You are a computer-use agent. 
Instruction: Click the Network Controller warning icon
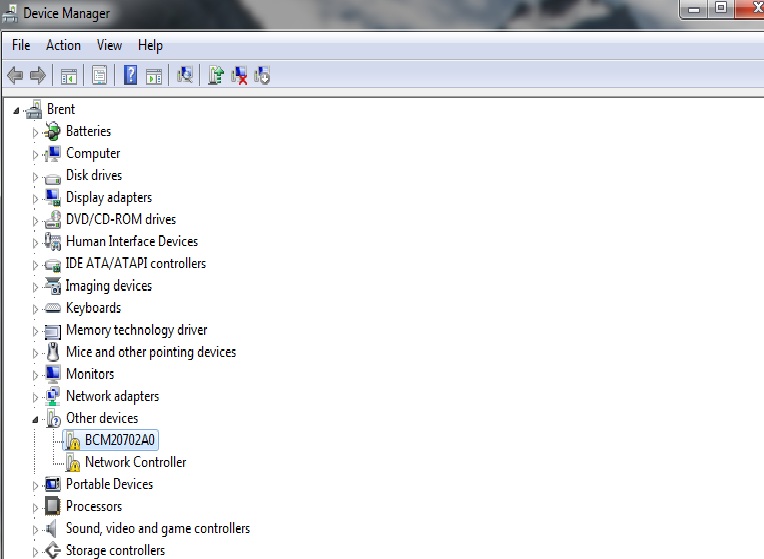[73, 463]
